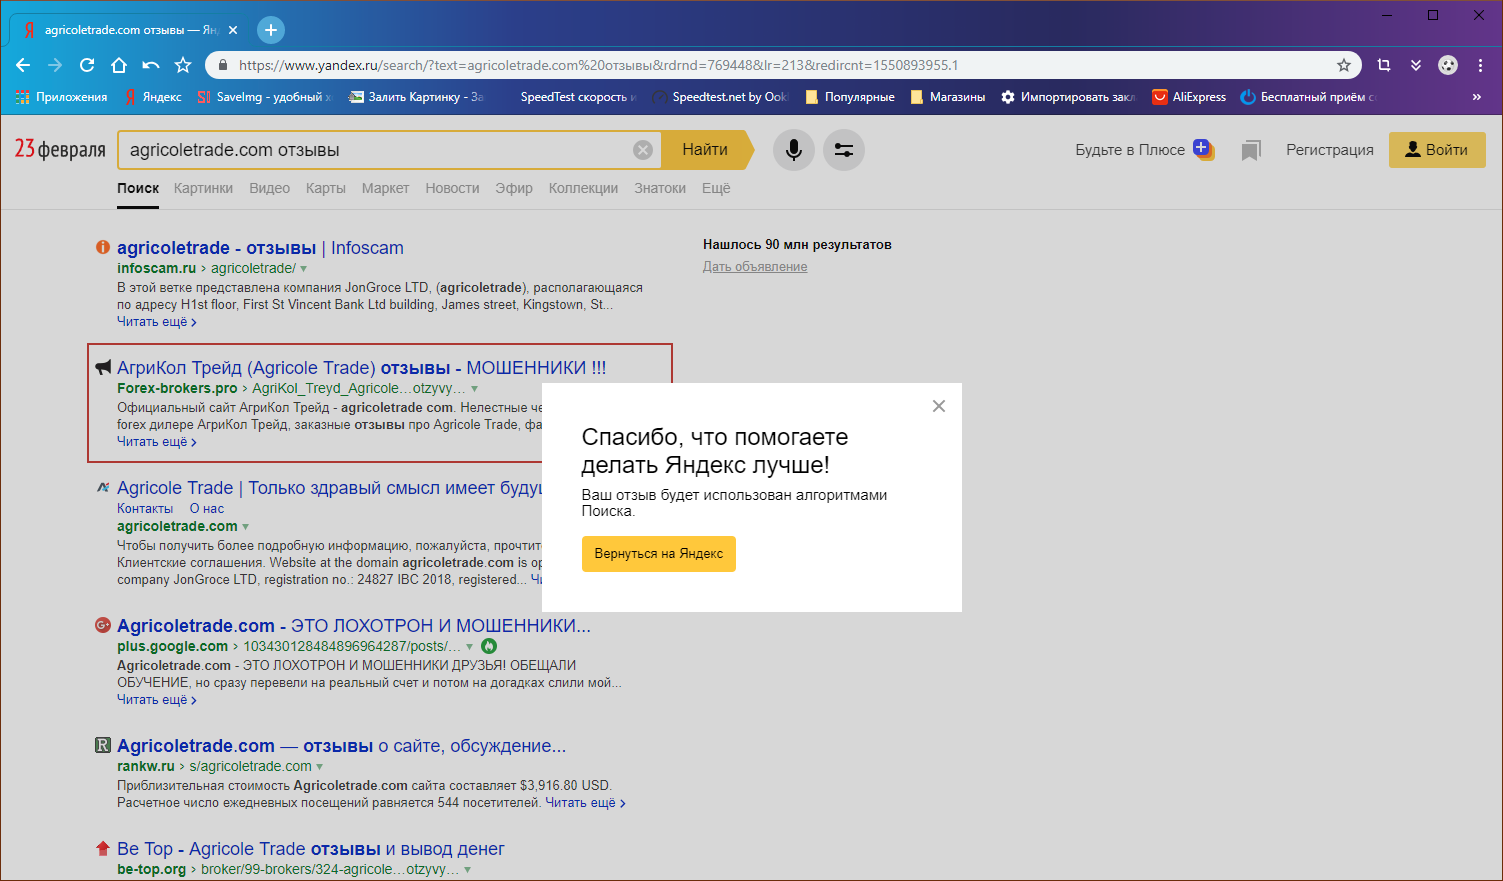Switch to the Маркет tab
The width and height of the screenshot is (1503, 881).
(x=385, y=188)
